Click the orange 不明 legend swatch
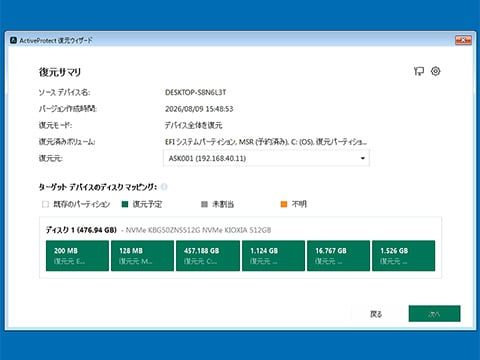 [284, 204]
